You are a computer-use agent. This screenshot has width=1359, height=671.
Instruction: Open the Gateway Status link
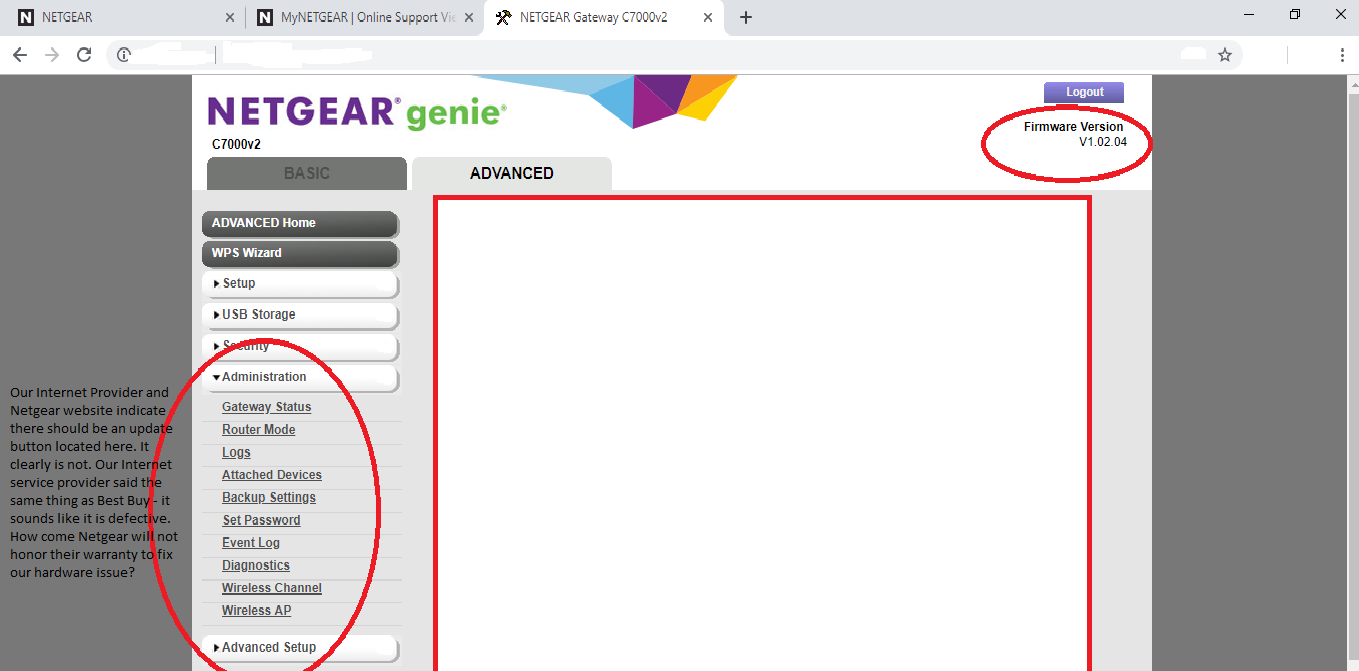click(266, 407)
